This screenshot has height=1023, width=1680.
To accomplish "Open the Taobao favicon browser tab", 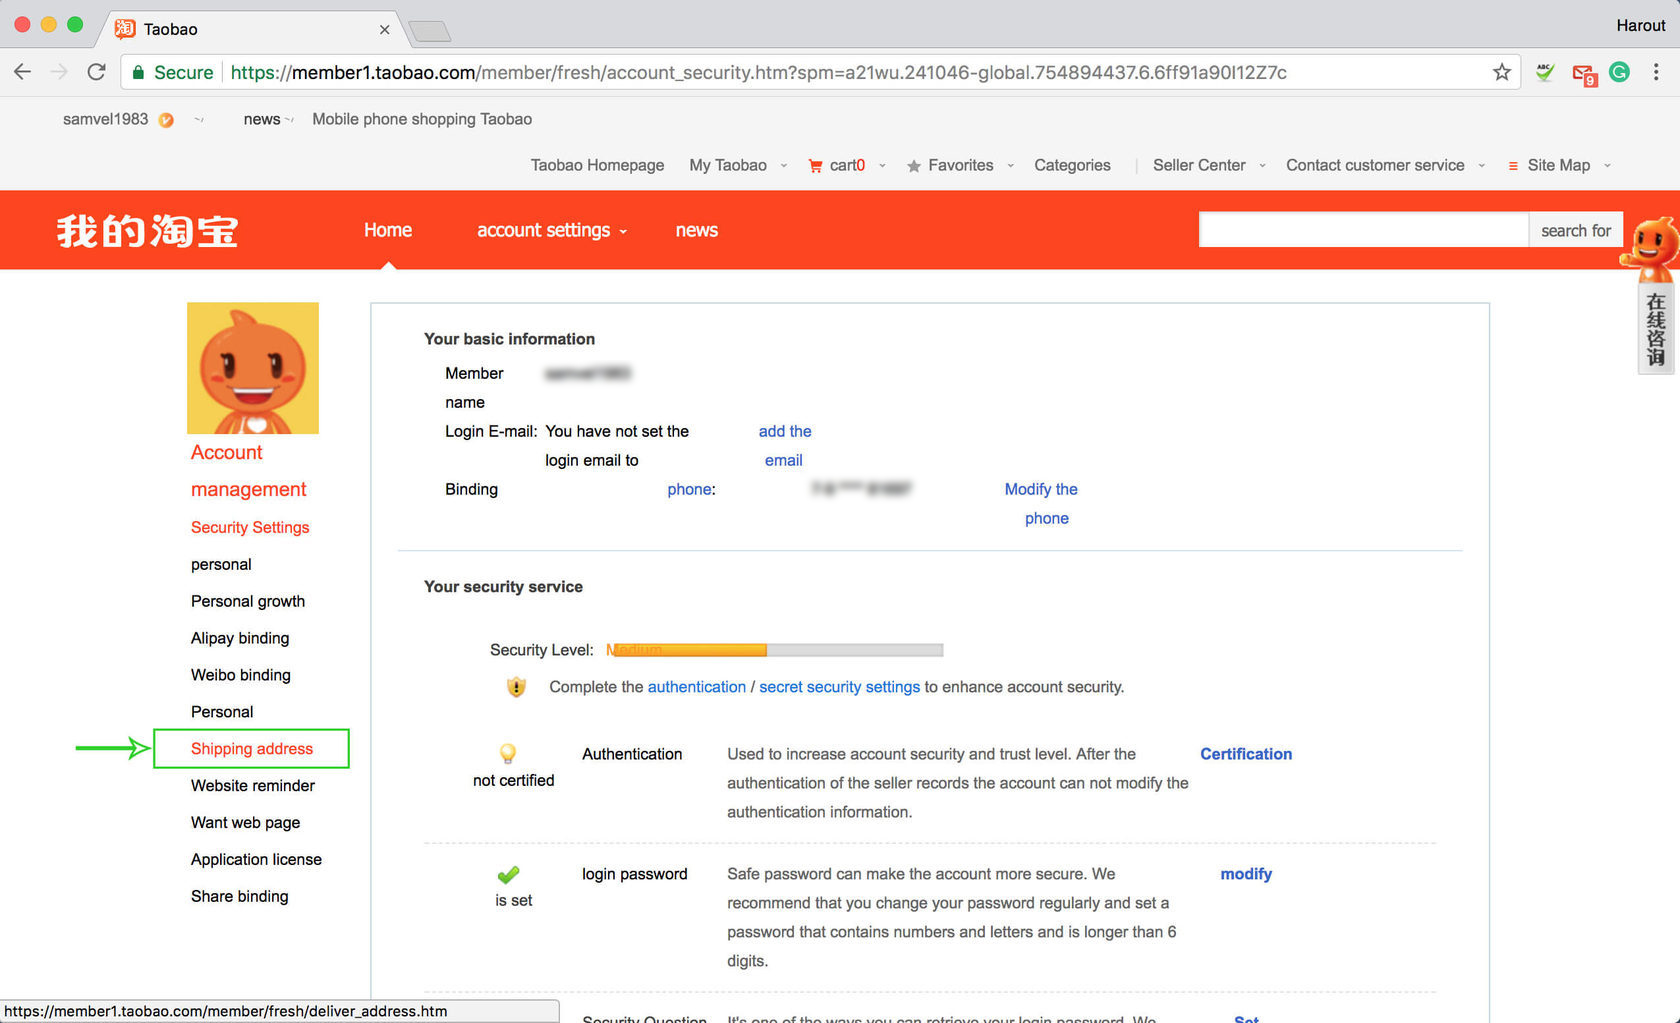I will pos(124,29).
